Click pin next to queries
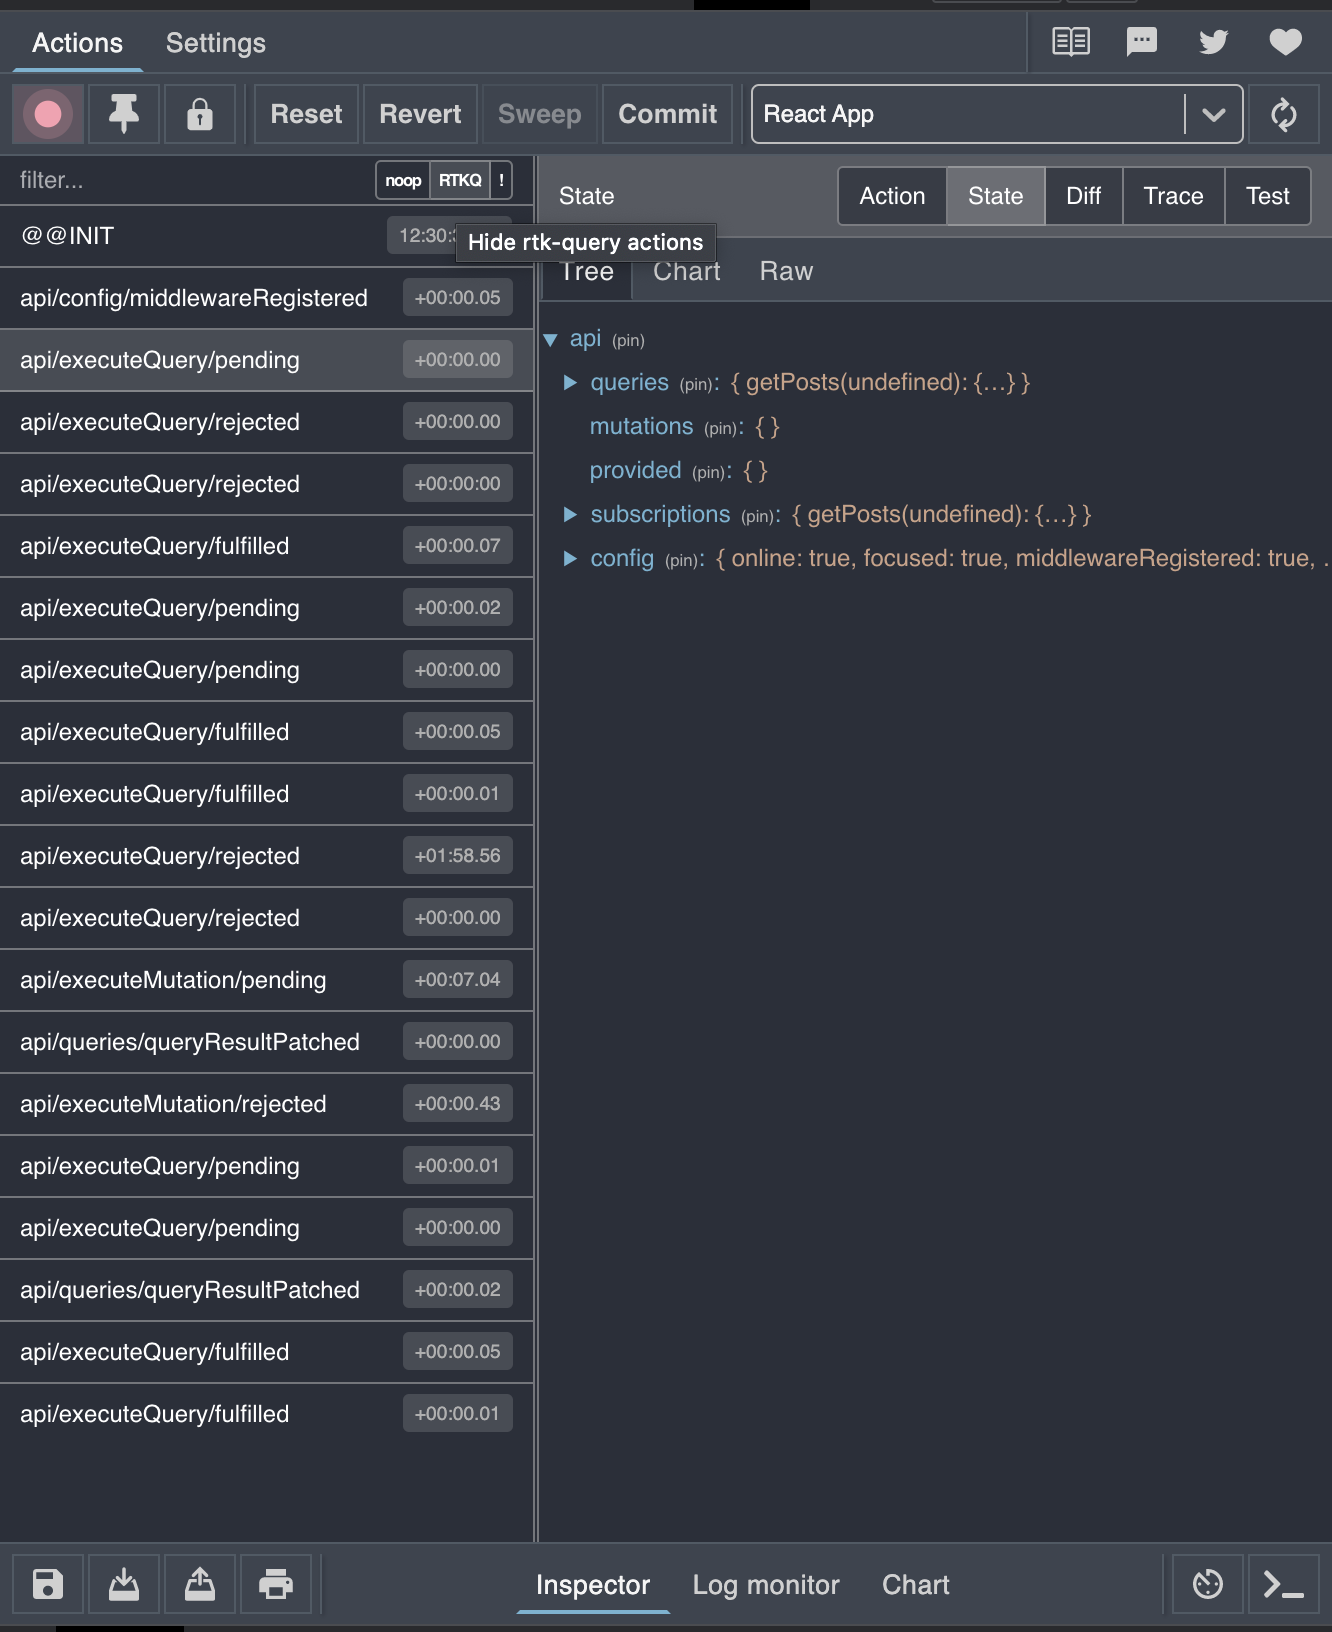The height and width of the screenshot is (1632, 1332). (696, 385)
